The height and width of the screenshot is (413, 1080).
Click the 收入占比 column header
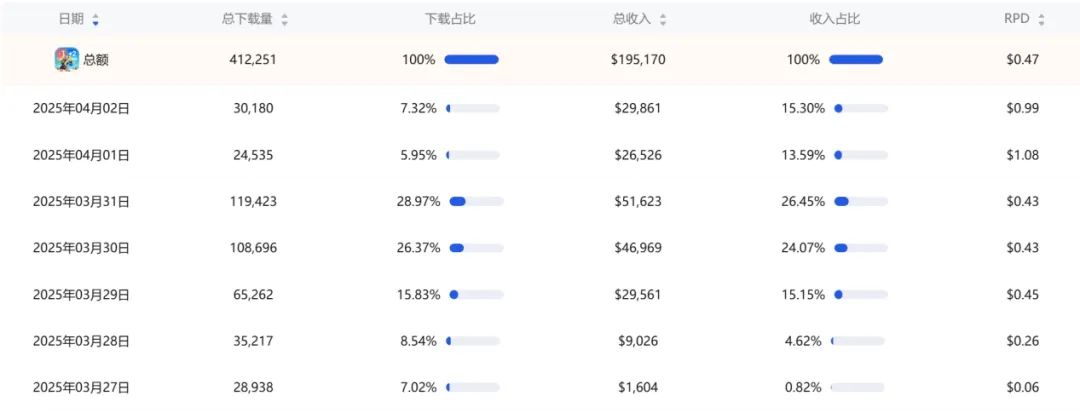click(x=834, y=19)
